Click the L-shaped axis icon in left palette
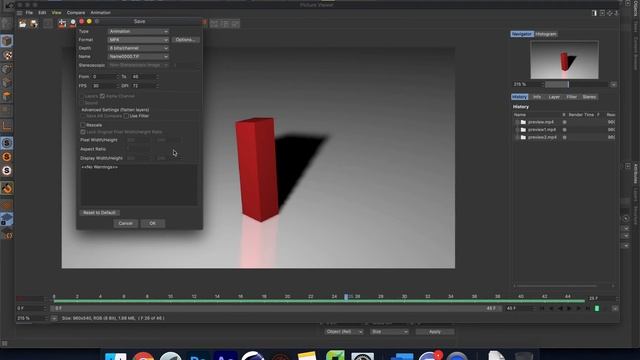640x360 pixels. click(7, 127)
